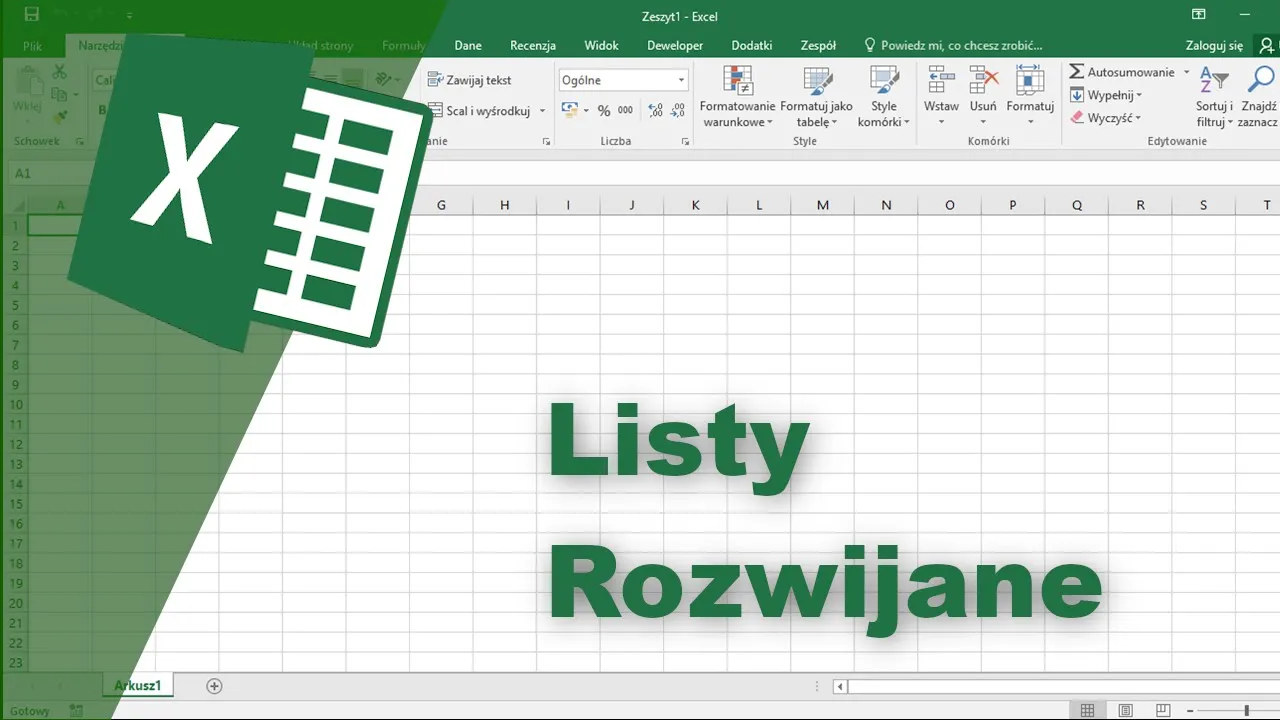Expand the Autosumowanie dropdown arrow
The width and height of the screenshot is (1280, 720).
1187,72
